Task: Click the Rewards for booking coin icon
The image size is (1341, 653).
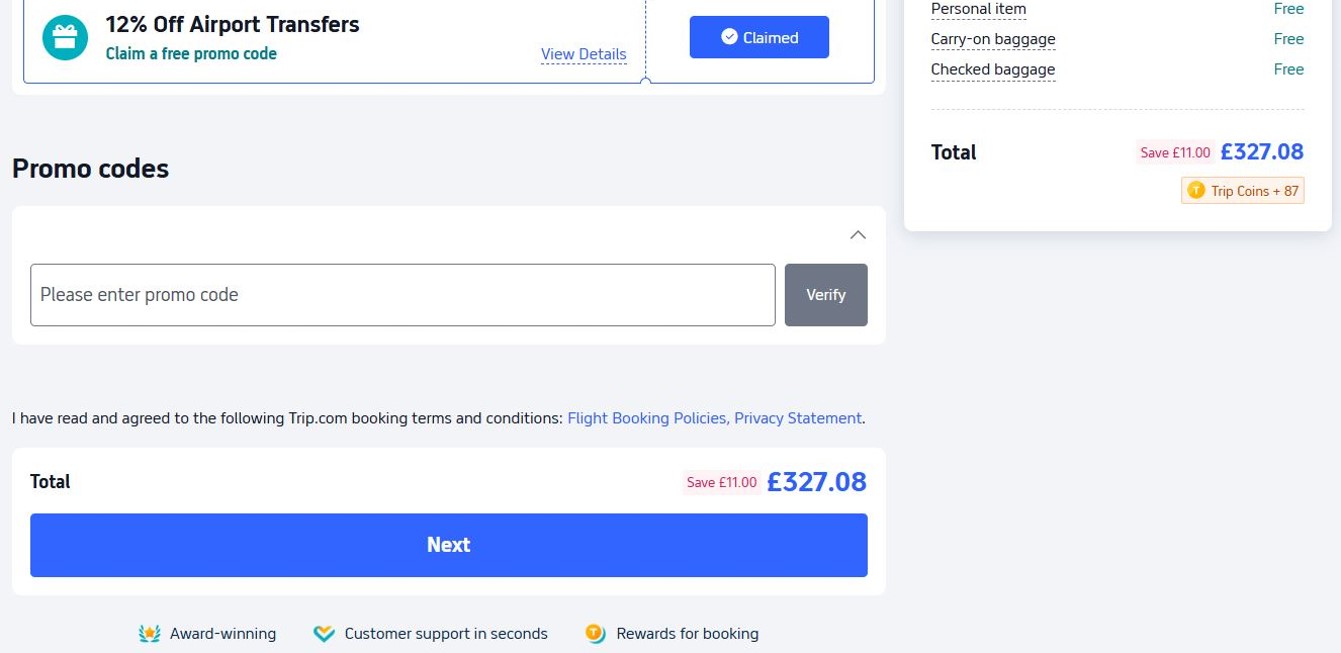Action: [x=595, y=633]
